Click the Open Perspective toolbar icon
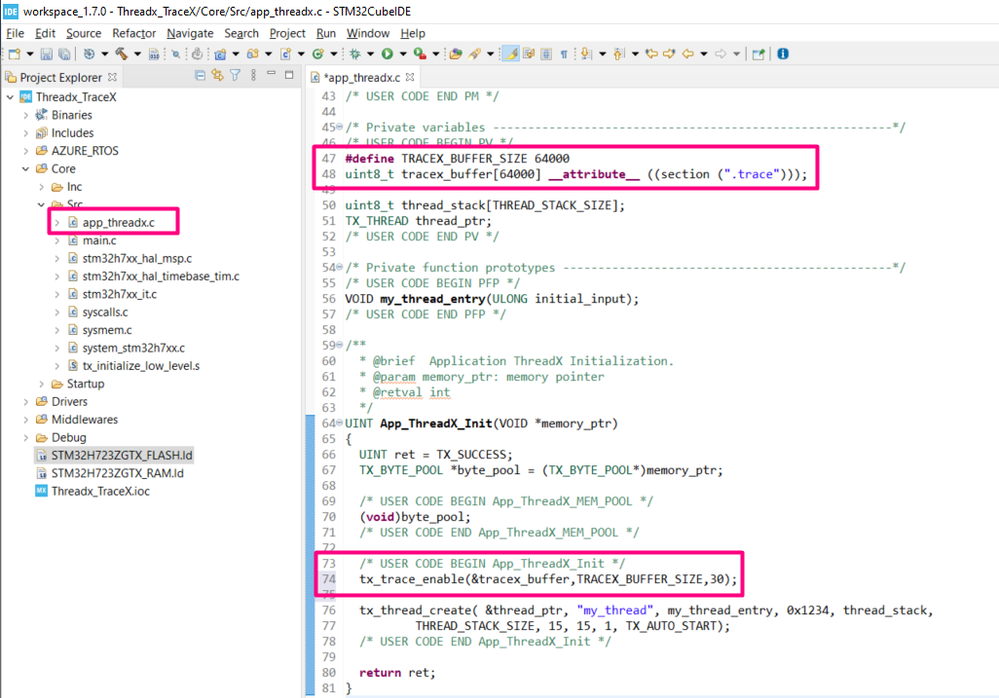The height and width of the screenshot is (698, 999). 758,54
